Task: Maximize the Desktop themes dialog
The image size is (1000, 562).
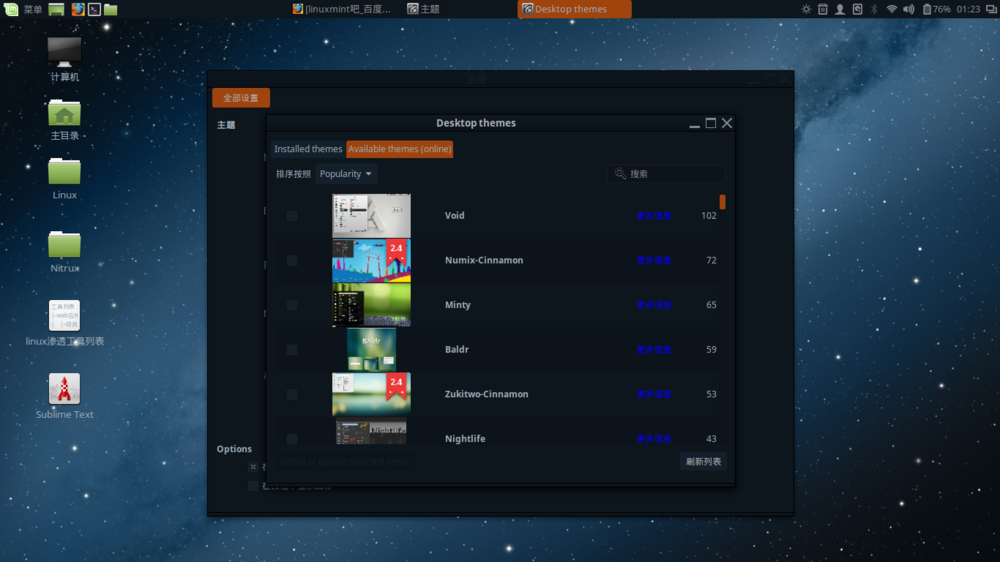Action: click(x=710, y=123)
